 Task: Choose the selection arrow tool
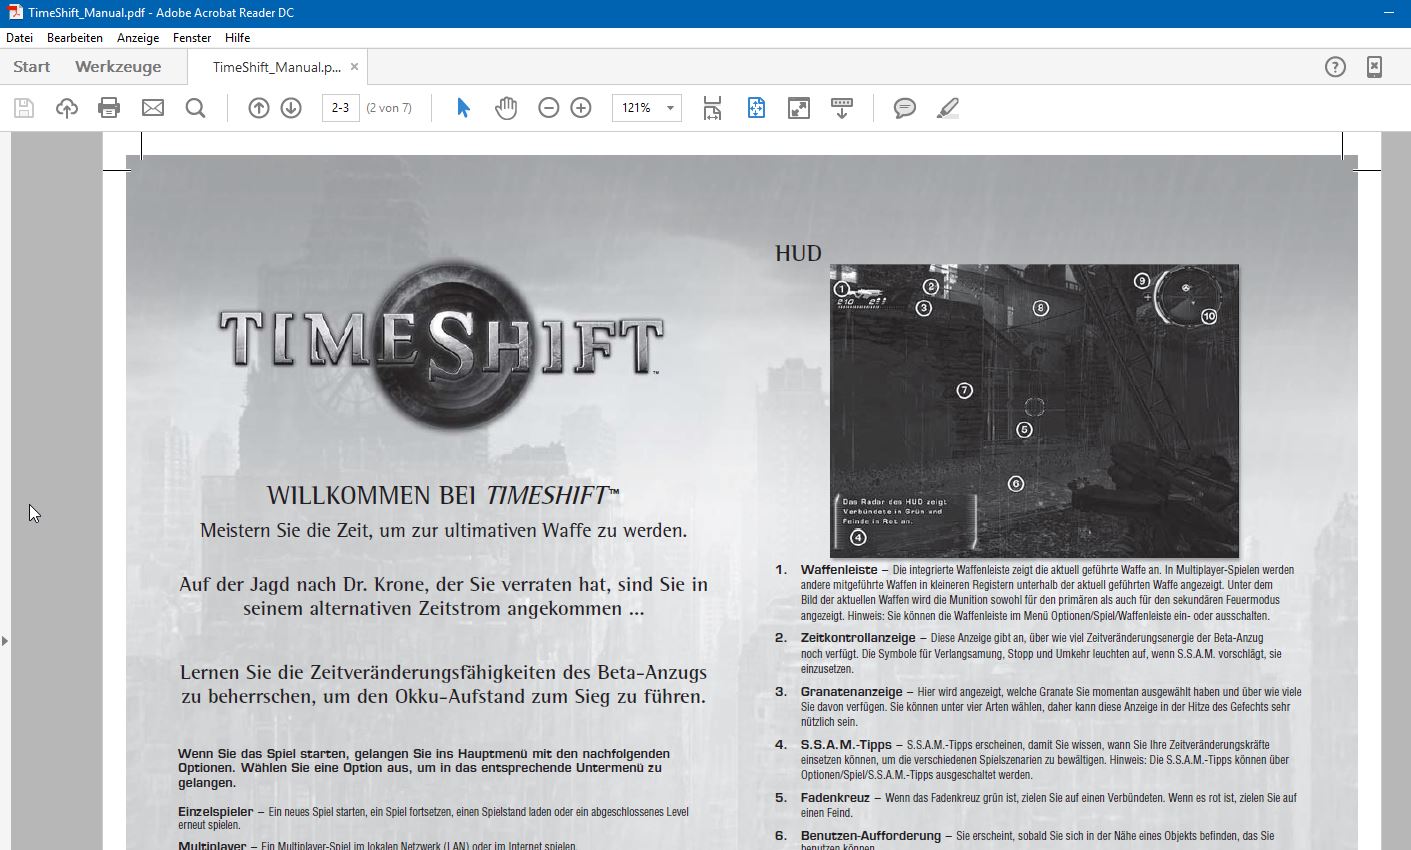click(463, 108)
